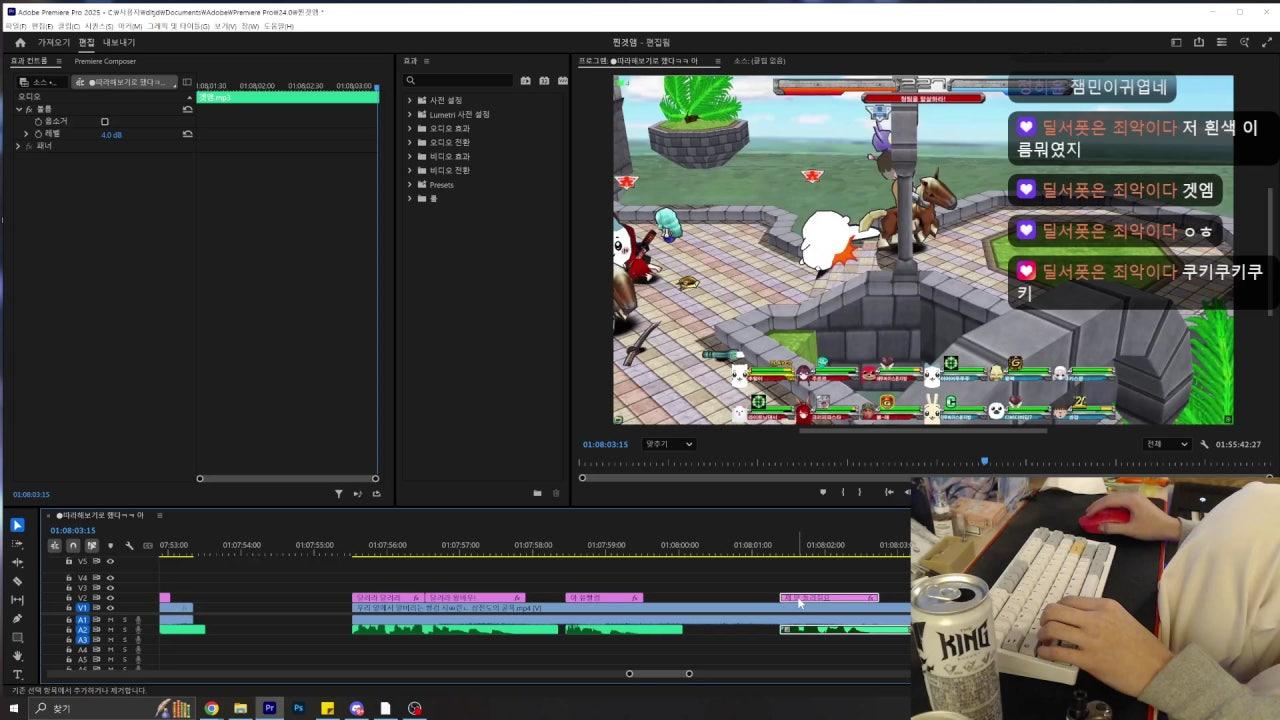The height and width of the screenshot is (720, 1280).
Task: Switch to 내보내기 workspace tab
Action: [119, 43]
